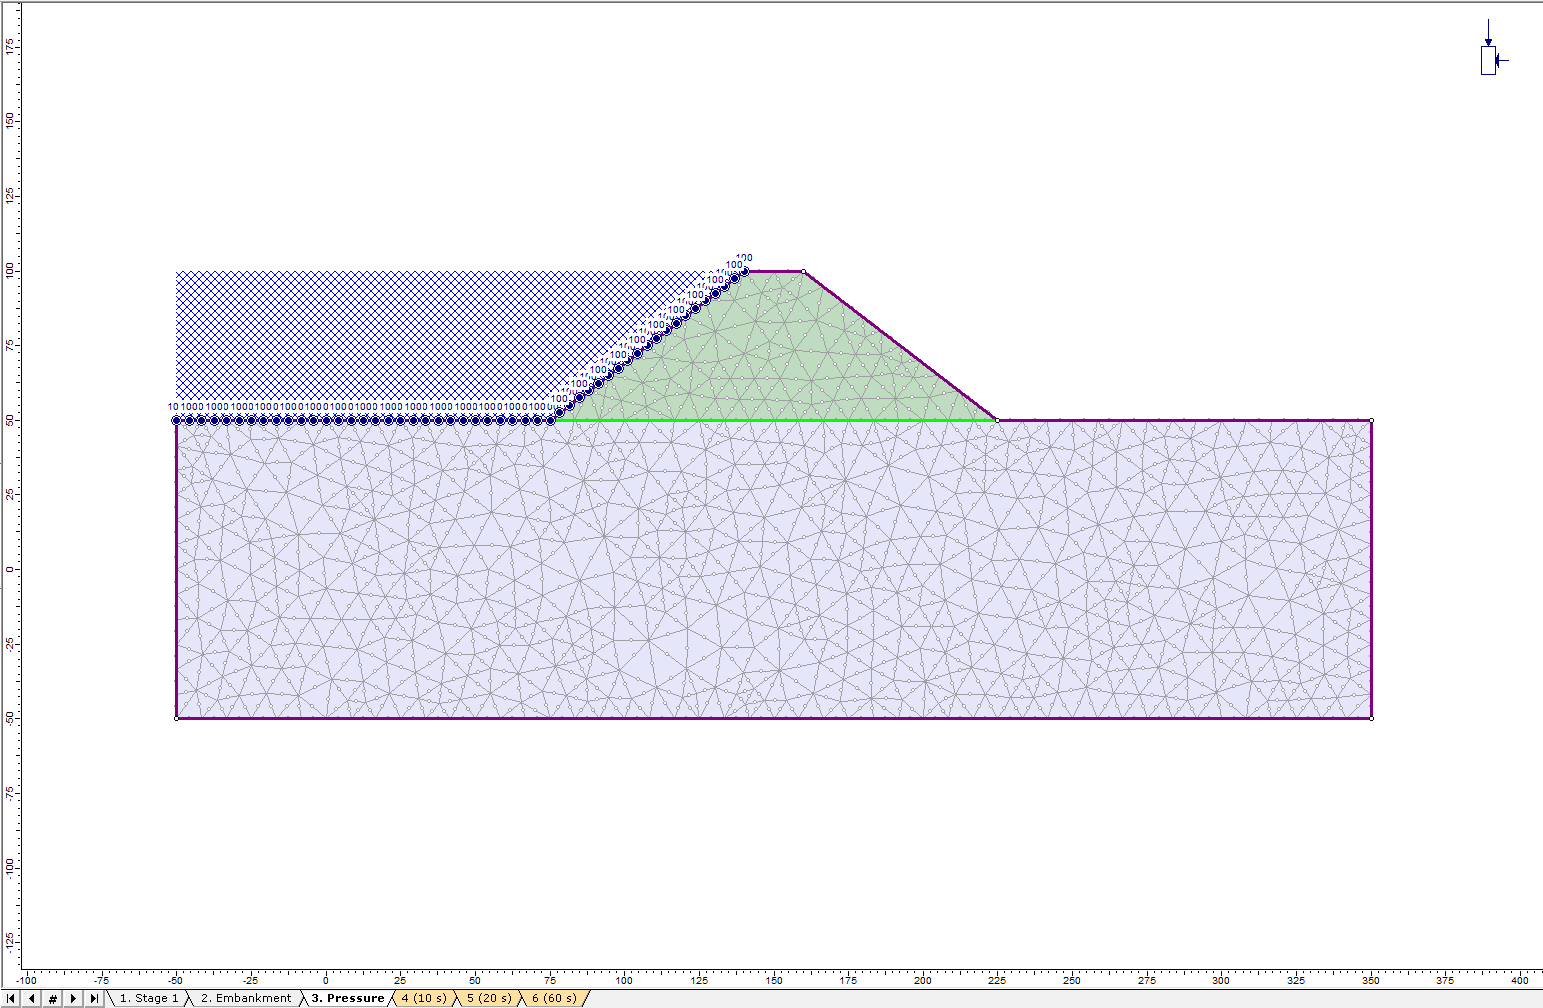Click the bottom-left corner point of the foundation

tap(177, 717)
